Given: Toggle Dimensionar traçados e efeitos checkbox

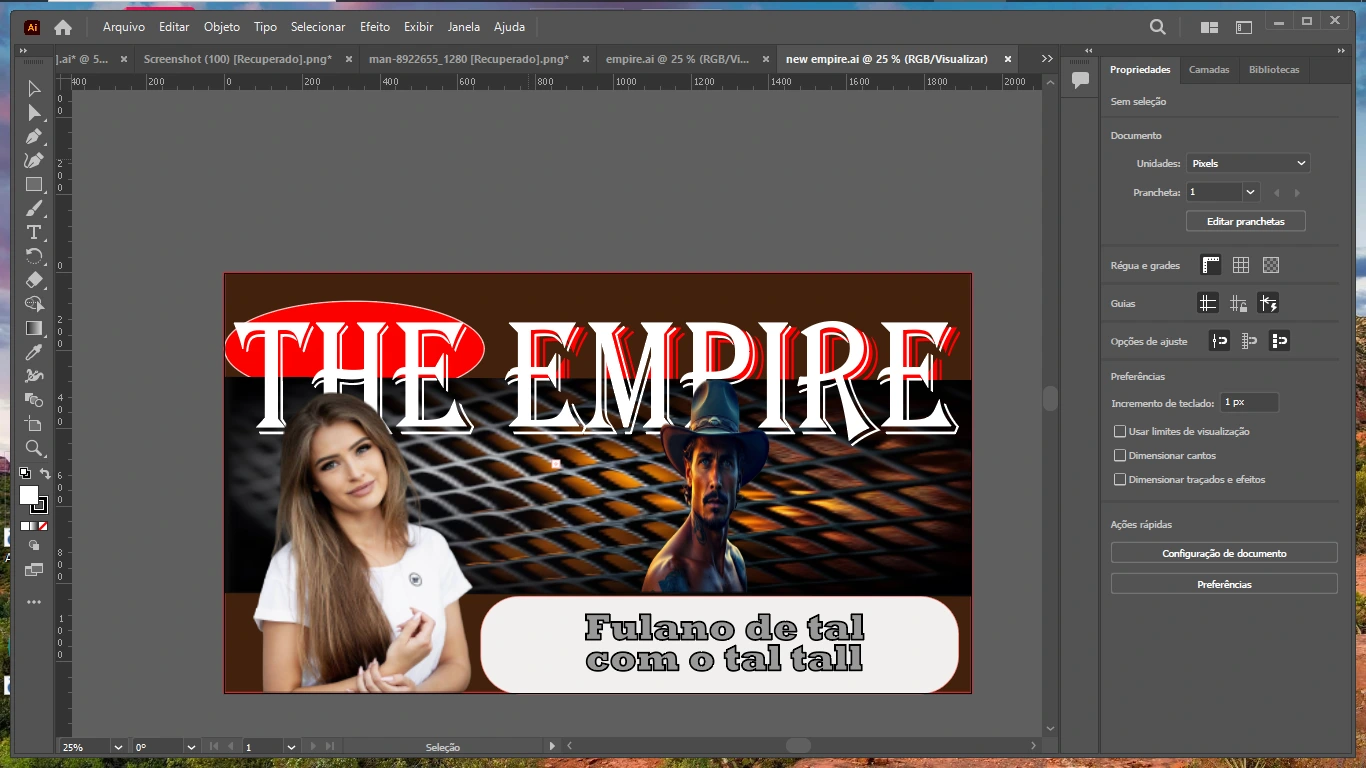Looking at the screenshot, I should coord(1120,480).
